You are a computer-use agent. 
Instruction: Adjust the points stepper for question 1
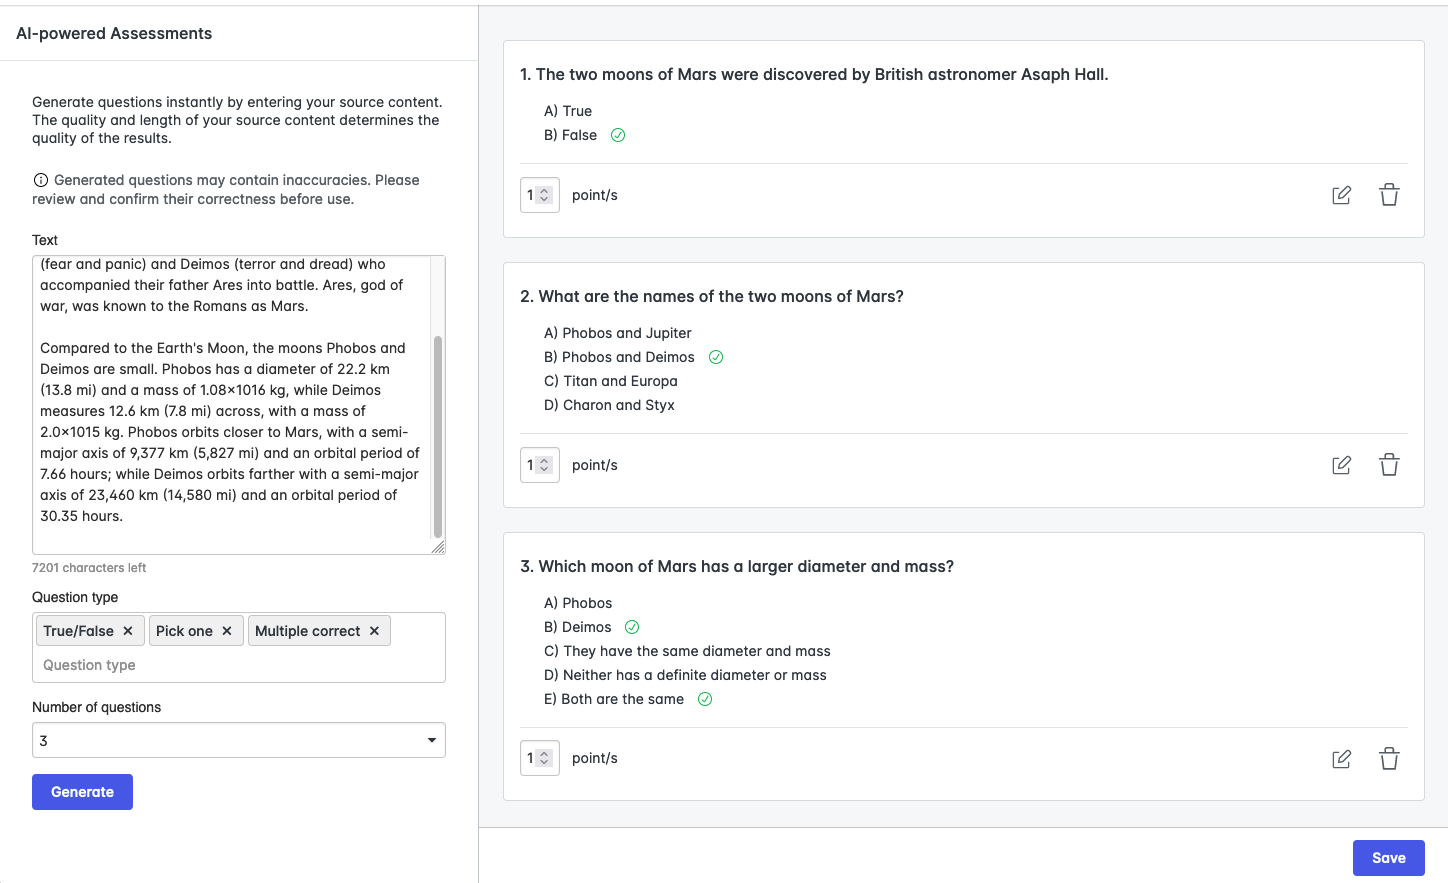point(544,195)
